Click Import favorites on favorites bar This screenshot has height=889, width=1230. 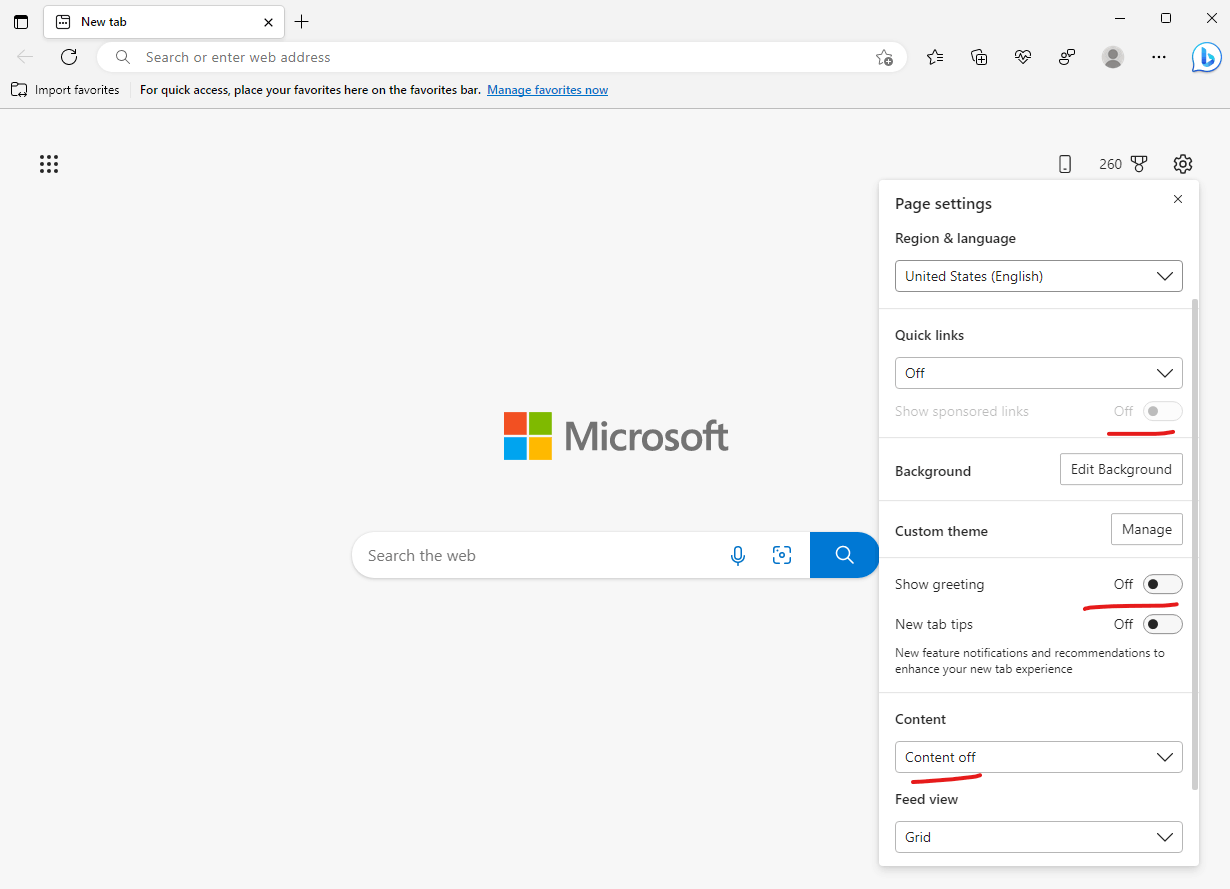point(65,90)
